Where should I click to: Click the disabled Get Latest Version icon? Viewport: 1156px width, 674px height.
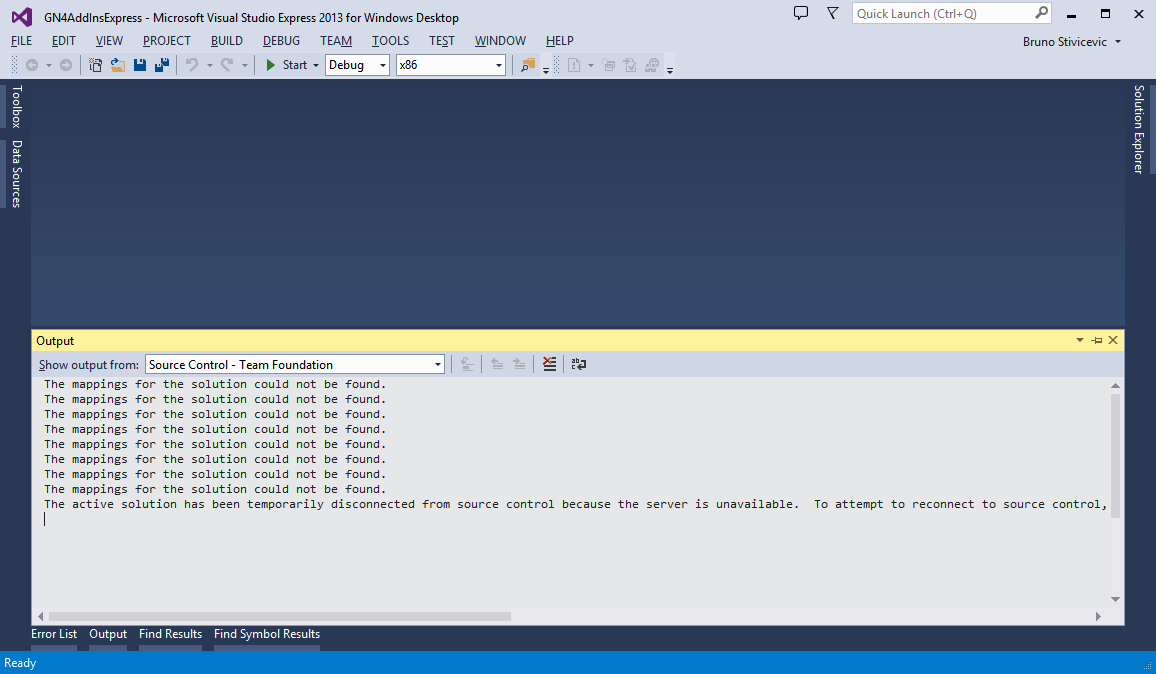652,65
